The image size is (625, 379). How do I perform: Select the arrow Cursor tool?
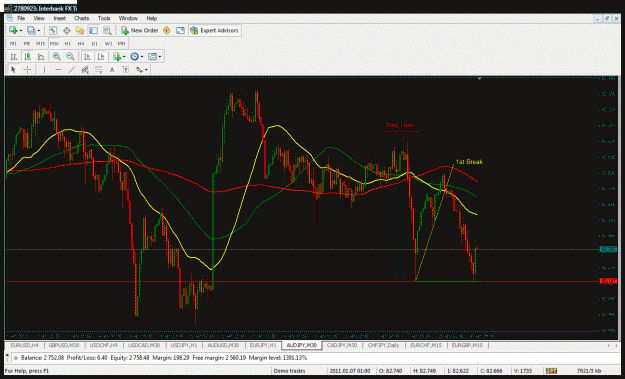coord(13,70)
